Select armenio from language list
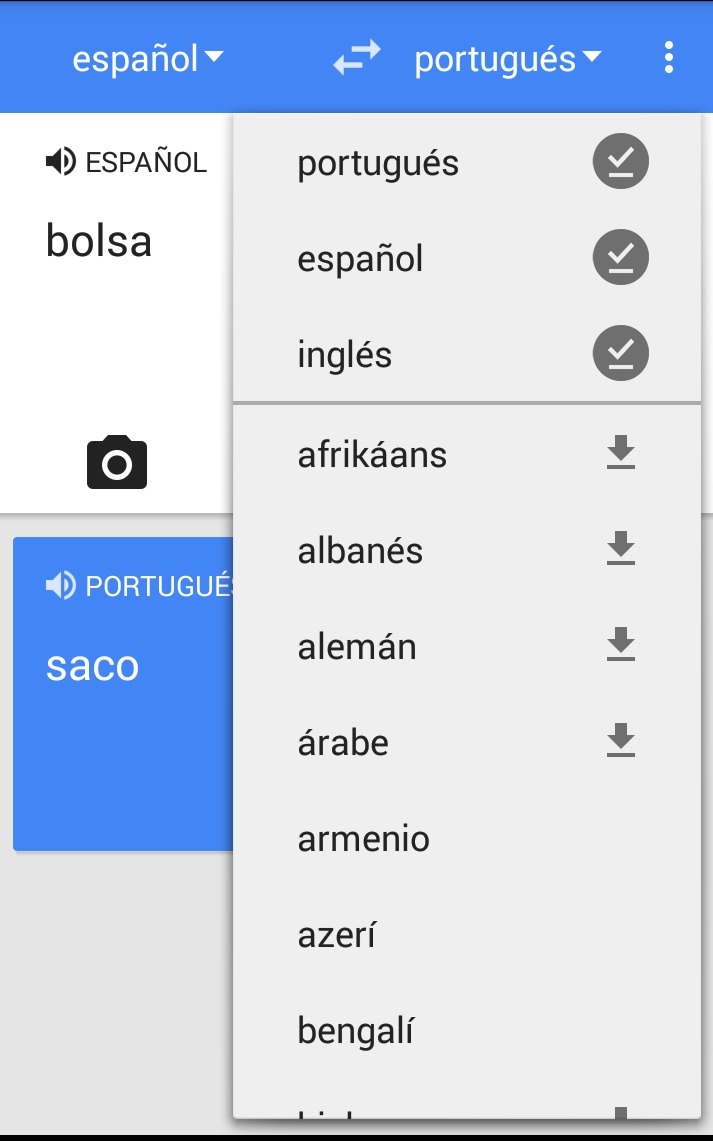This screenshot has height=1141, width=713. coord(364,838)
